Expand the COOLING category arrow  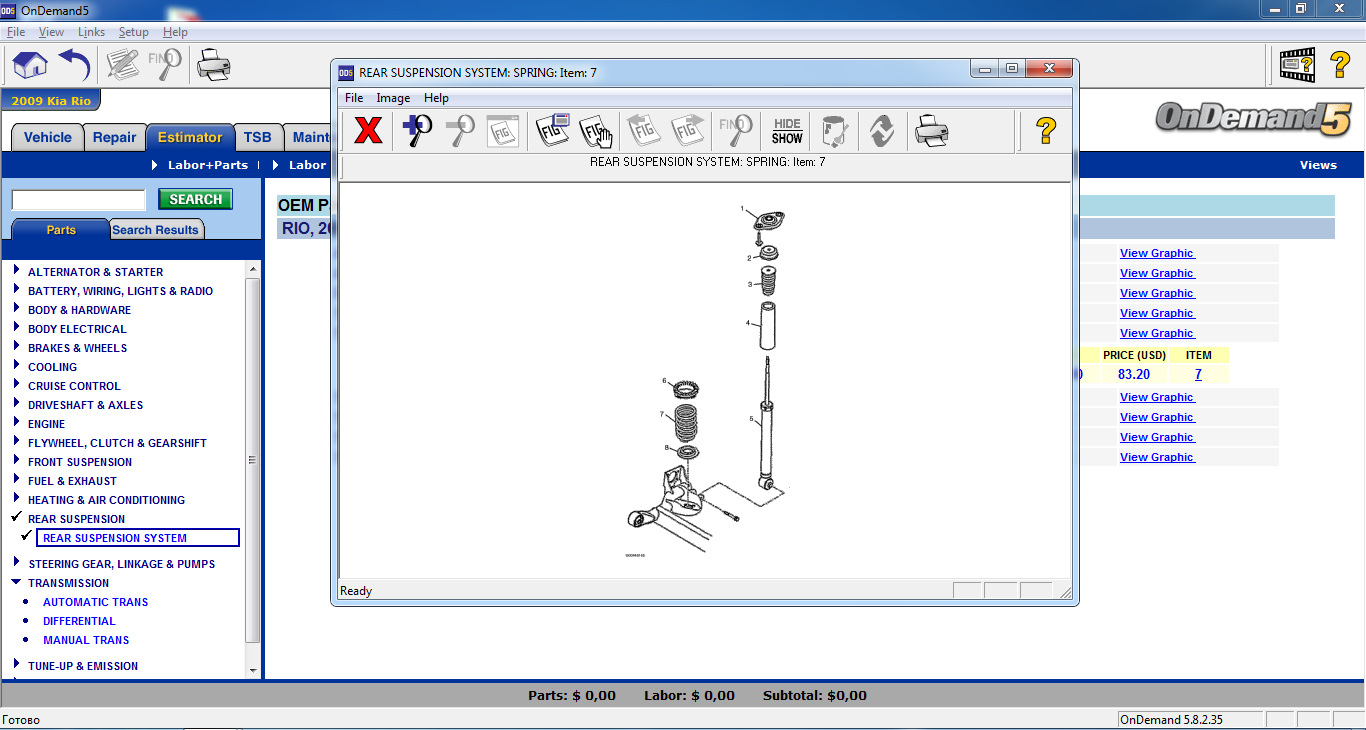pos(17,366)
